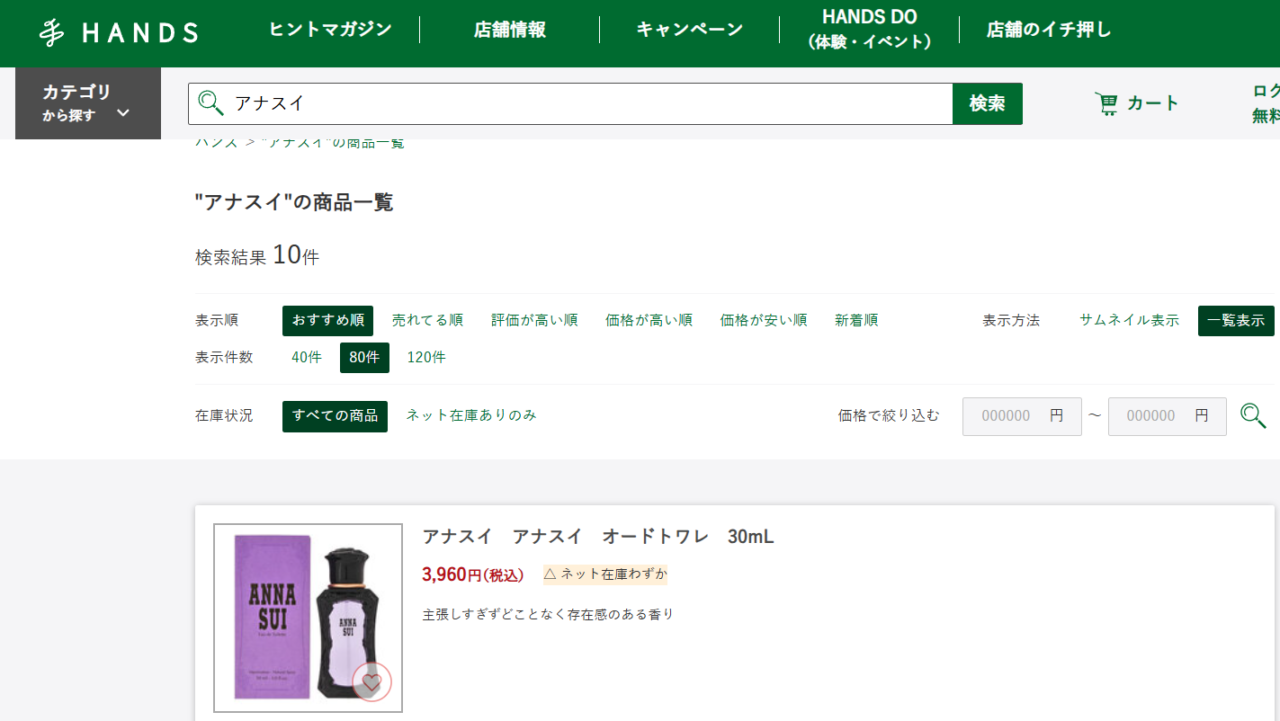Switch to サムネイル表示 view

pos(1129,321)
